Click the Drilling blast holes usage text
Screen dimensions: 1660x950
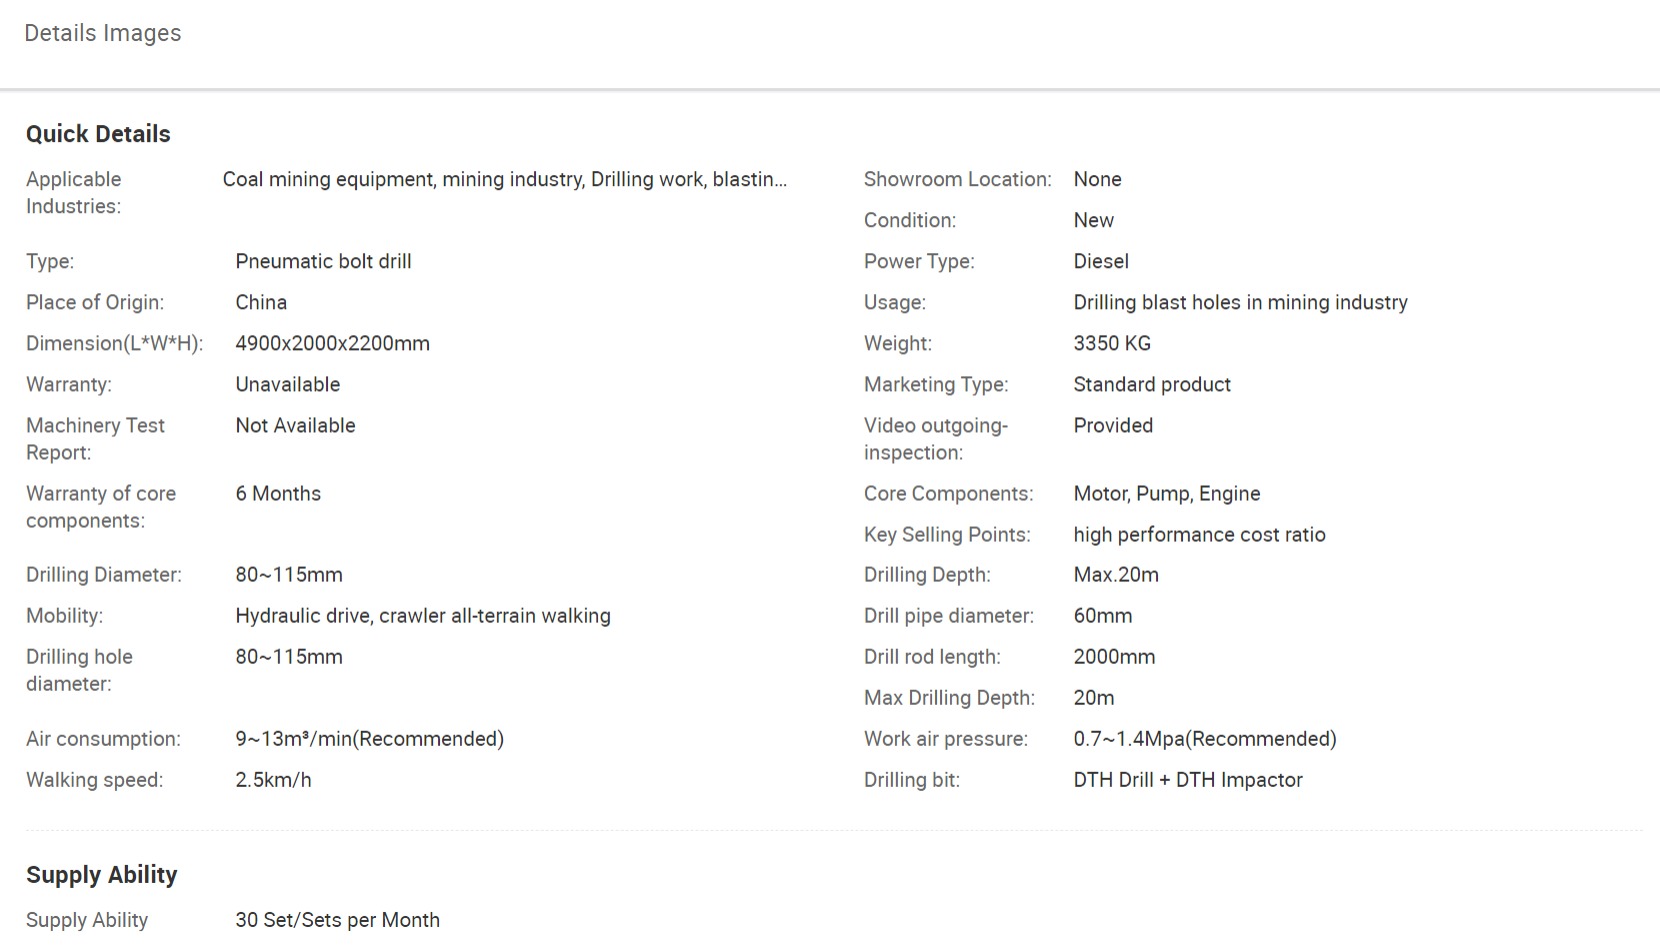[x=1240, y=302]
